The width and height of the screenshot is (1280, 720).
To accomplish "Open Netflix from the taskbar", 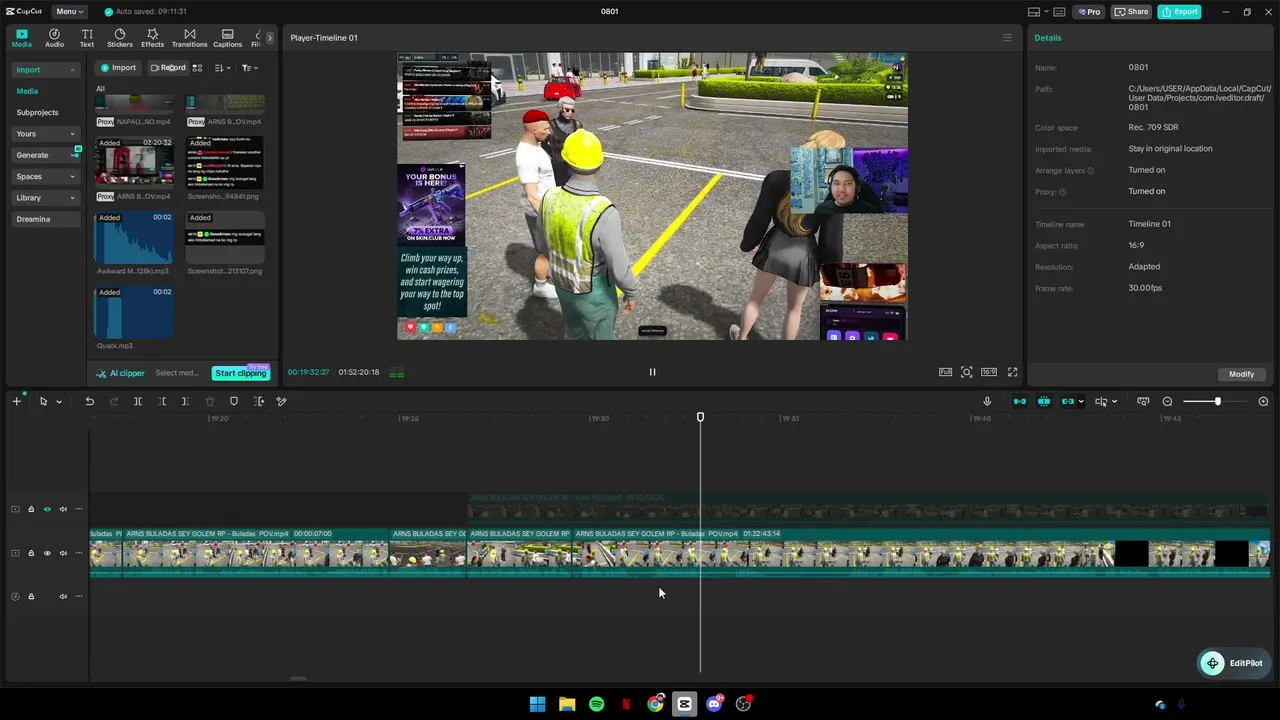I will click(625, 704).
